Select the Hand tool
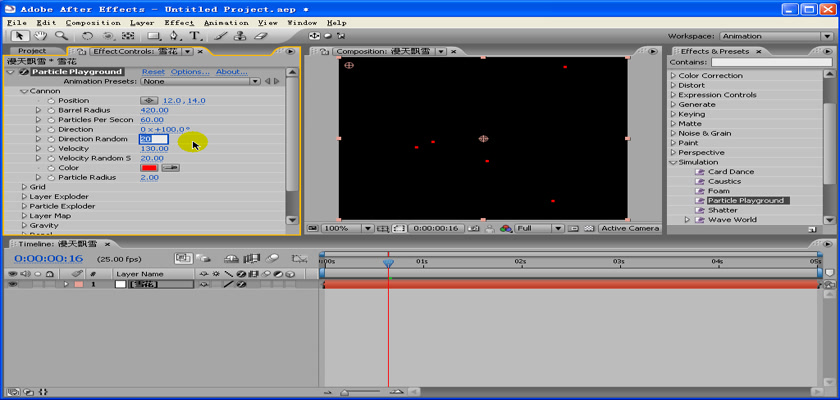Image resolution: width=840 pixels, height=400 pixels. pyautogui.click(x=40, y=36)
